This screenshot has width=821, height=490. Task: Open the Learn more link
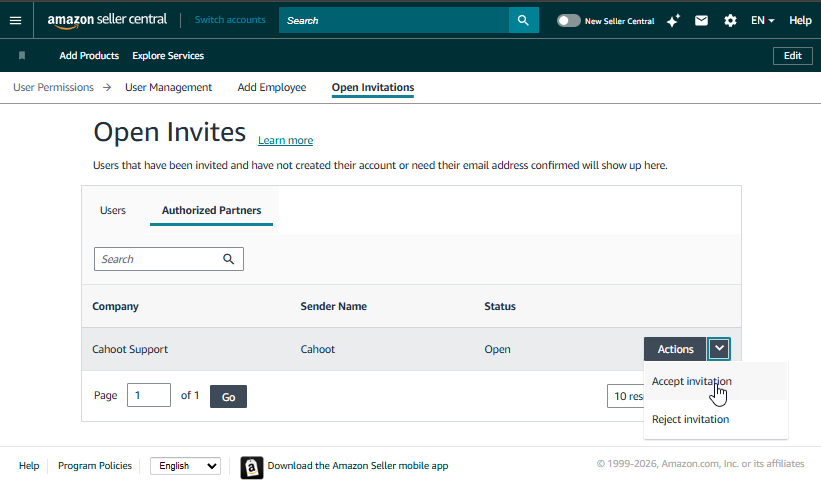coord(285,140)
